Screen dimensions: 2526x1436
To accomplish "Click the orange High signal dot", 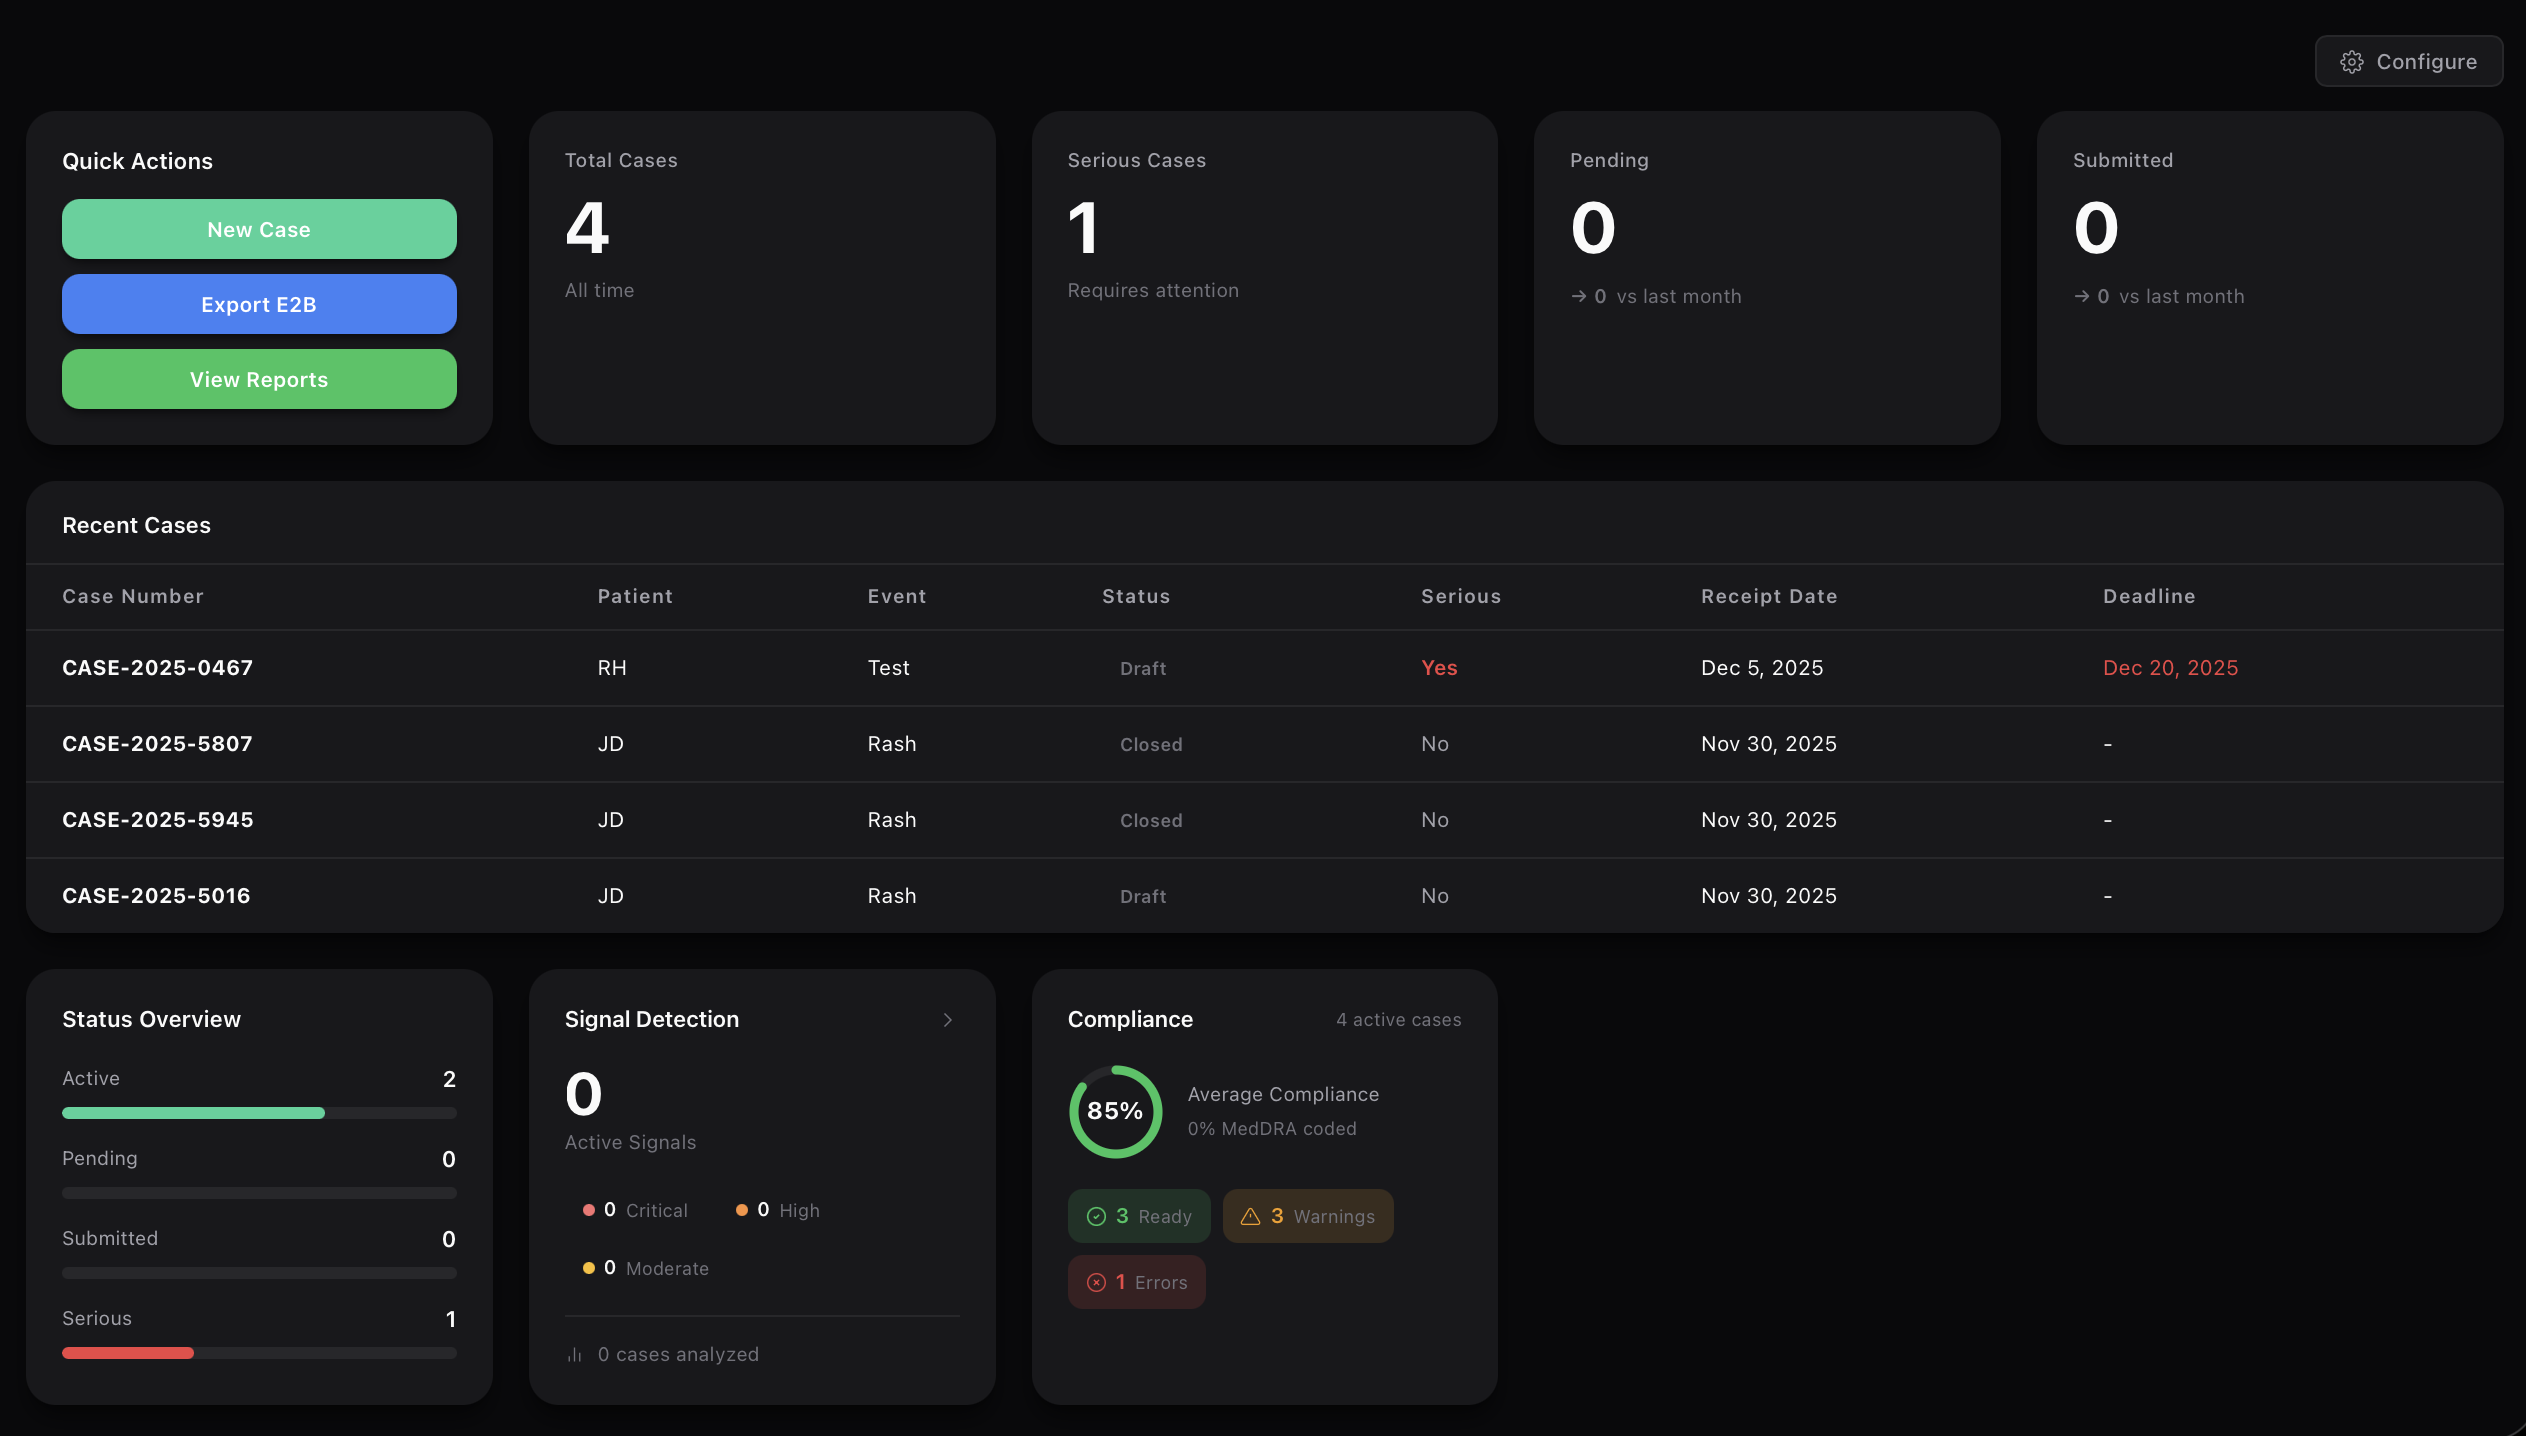I will pyautogui.click(x=744, y=1209).
